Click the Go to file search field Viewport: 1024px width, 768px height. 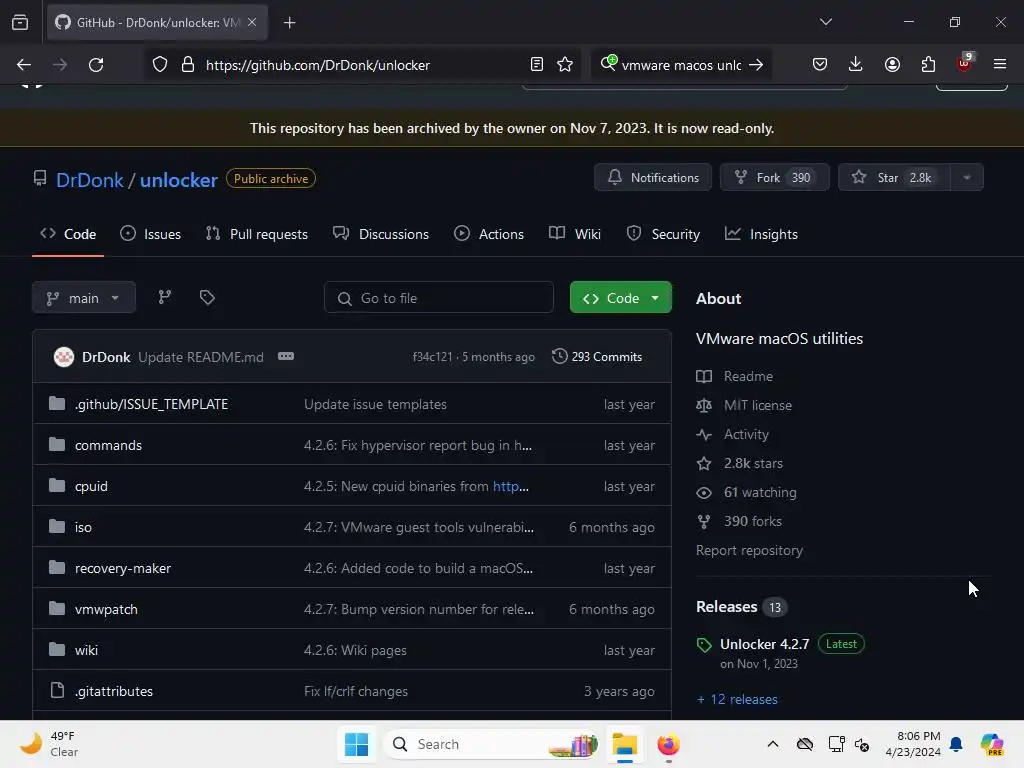(x=439, y=298)
